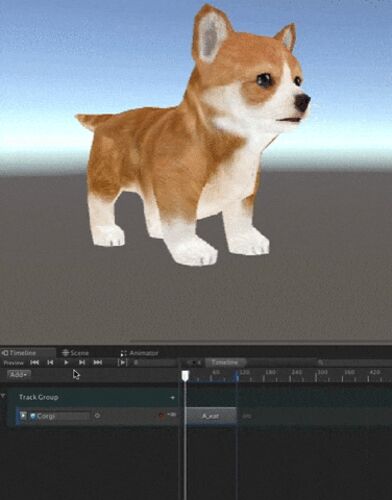Image resolution: width=392 pixels, height=500 pixels.
Task: Click the plus button on Track Group
Action: 172,397
